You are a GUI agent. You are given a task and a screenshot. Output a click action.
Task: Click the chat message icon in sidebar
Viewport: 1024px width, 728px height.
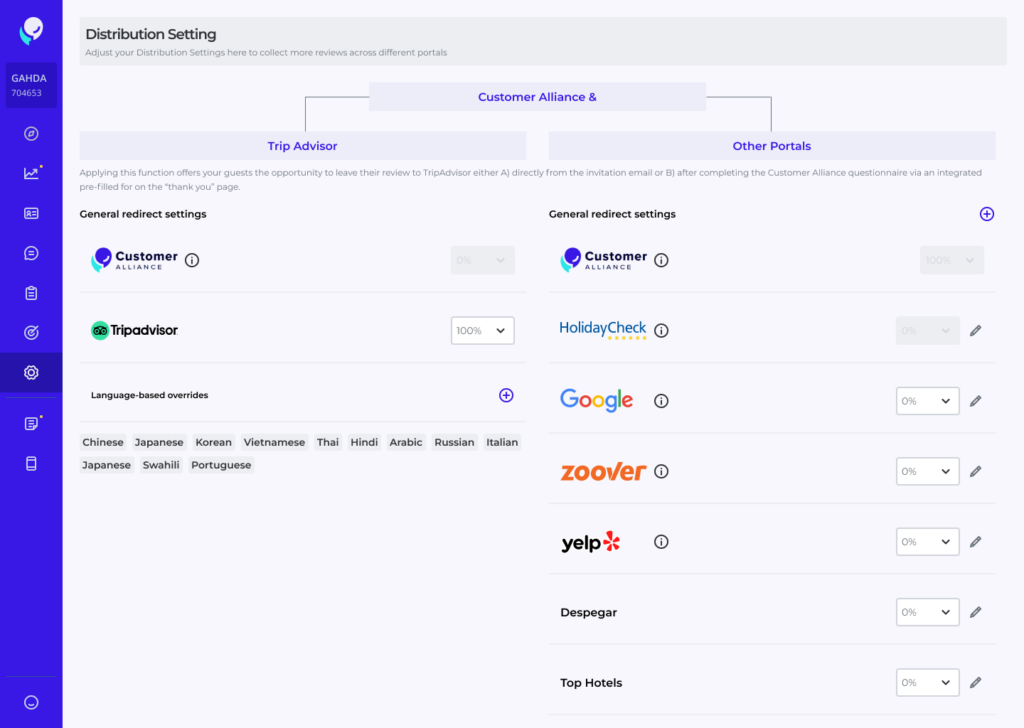(x=31, y=253)
